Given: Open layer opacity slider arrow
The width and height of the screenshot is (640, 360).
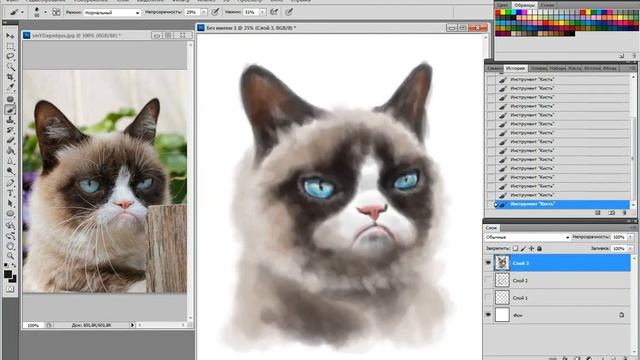Looking at the screenshot, I should click(631, 237).
